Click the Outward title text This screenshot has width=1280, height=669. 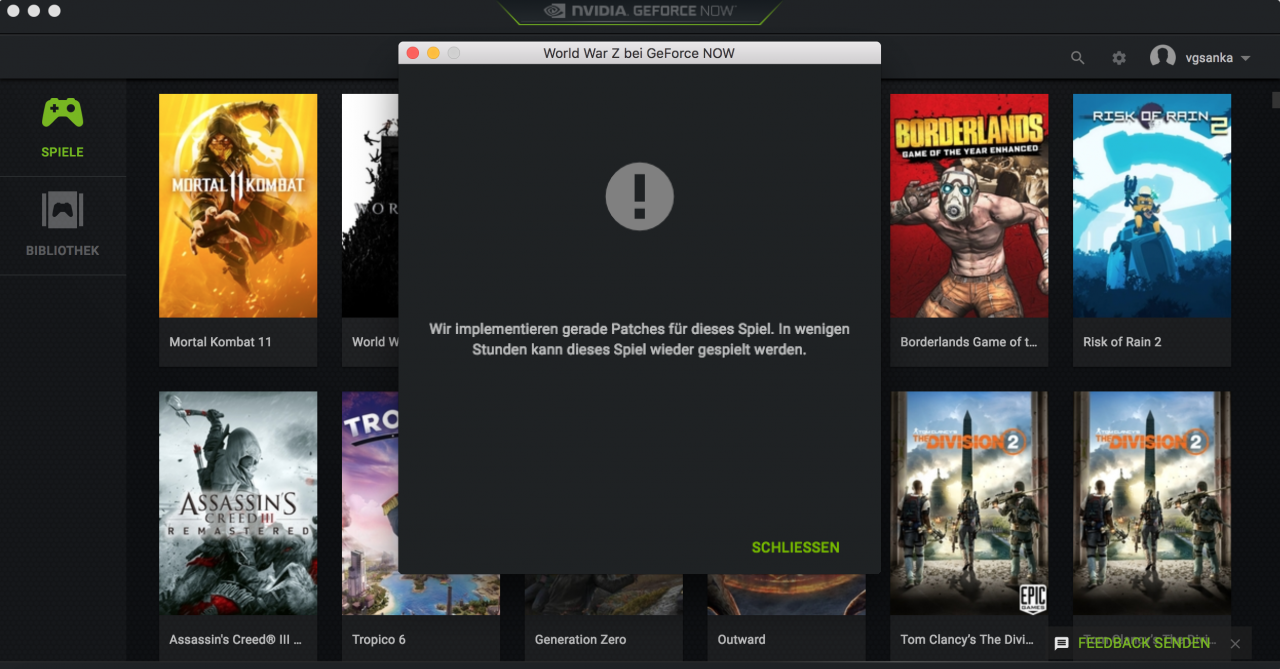pos(741,640)
